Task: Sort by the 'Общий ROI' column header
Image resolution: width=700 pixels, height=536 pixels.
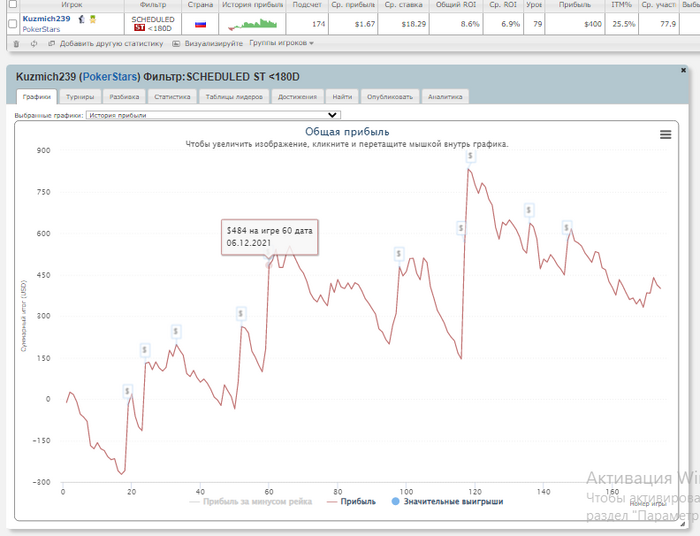Action: (456, 5)
